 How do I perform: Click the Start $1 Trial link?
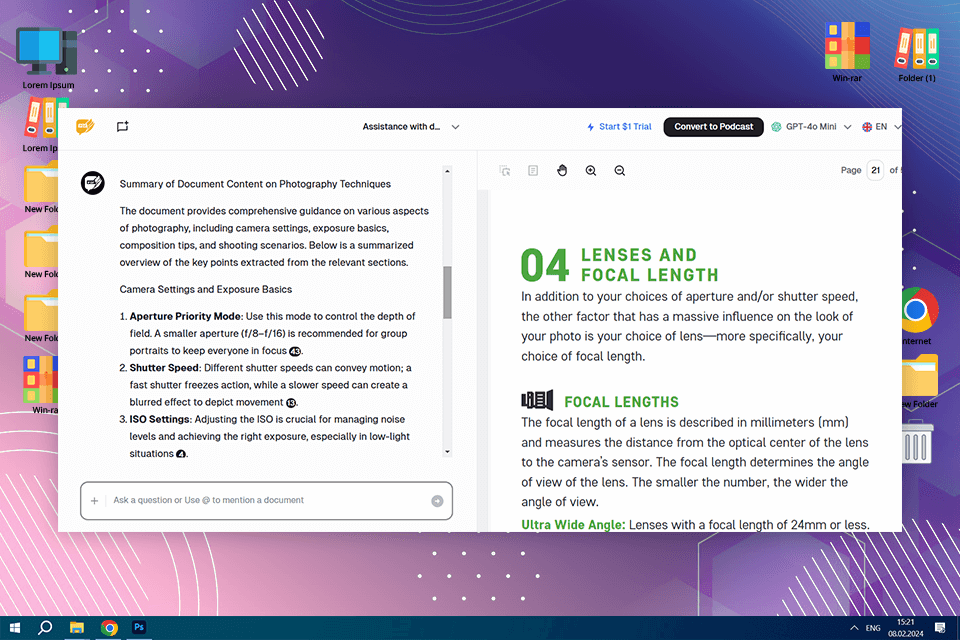619,127
